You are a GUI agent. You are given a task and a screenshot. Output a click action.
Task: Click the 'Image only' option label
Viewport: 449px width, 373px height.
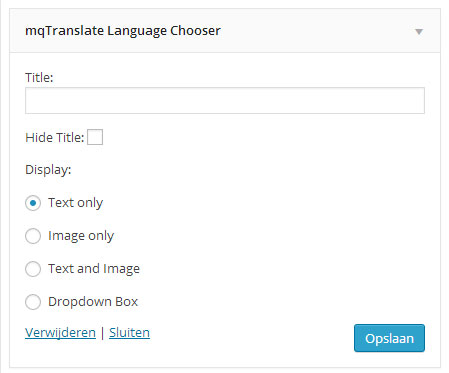click(x=81, y=236)
